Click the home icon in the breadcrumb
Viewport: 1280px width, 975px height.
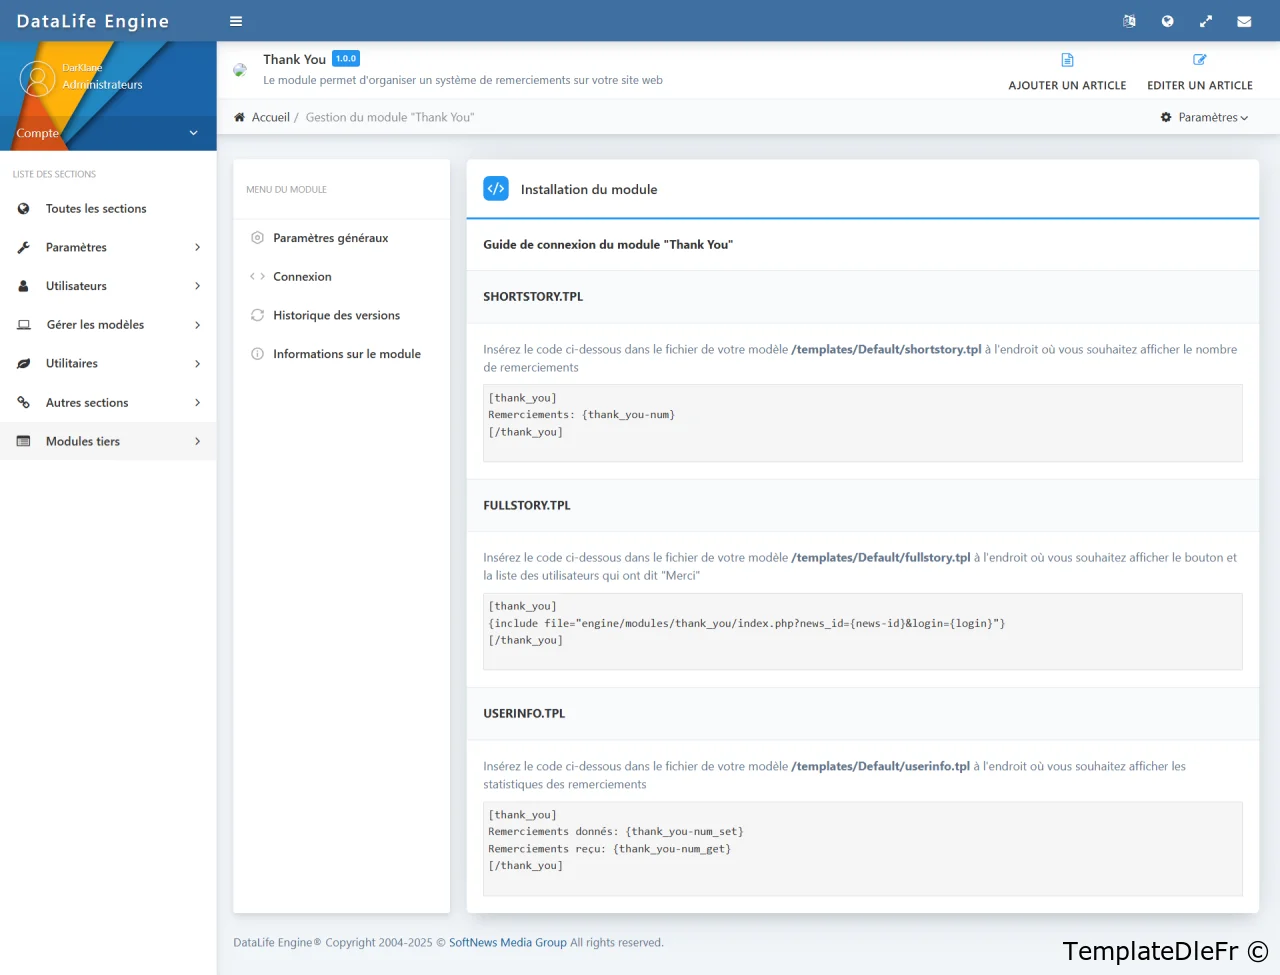click(x=240, y=117)
